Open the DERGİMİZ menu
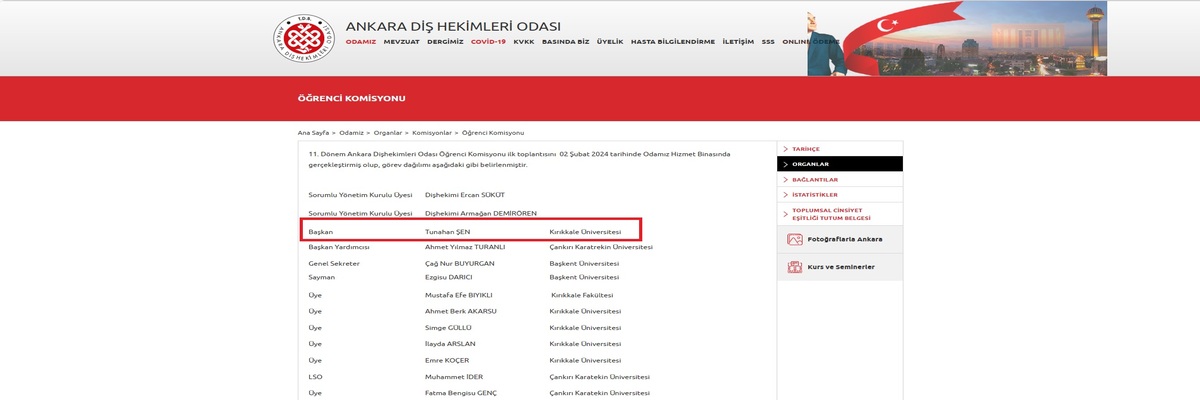 click(x=445, y=42)
